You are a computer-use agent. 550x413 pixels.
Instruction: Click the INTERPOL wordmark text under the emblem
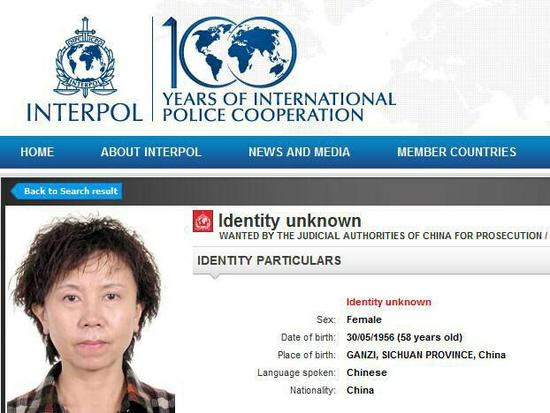pos(84,112)
